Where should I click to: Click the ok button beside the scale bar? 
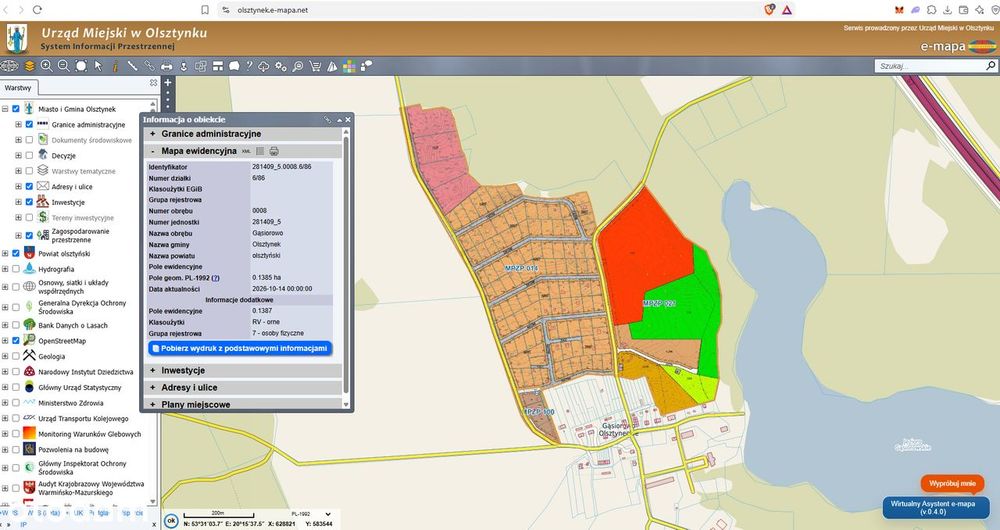tap(171, 520)
